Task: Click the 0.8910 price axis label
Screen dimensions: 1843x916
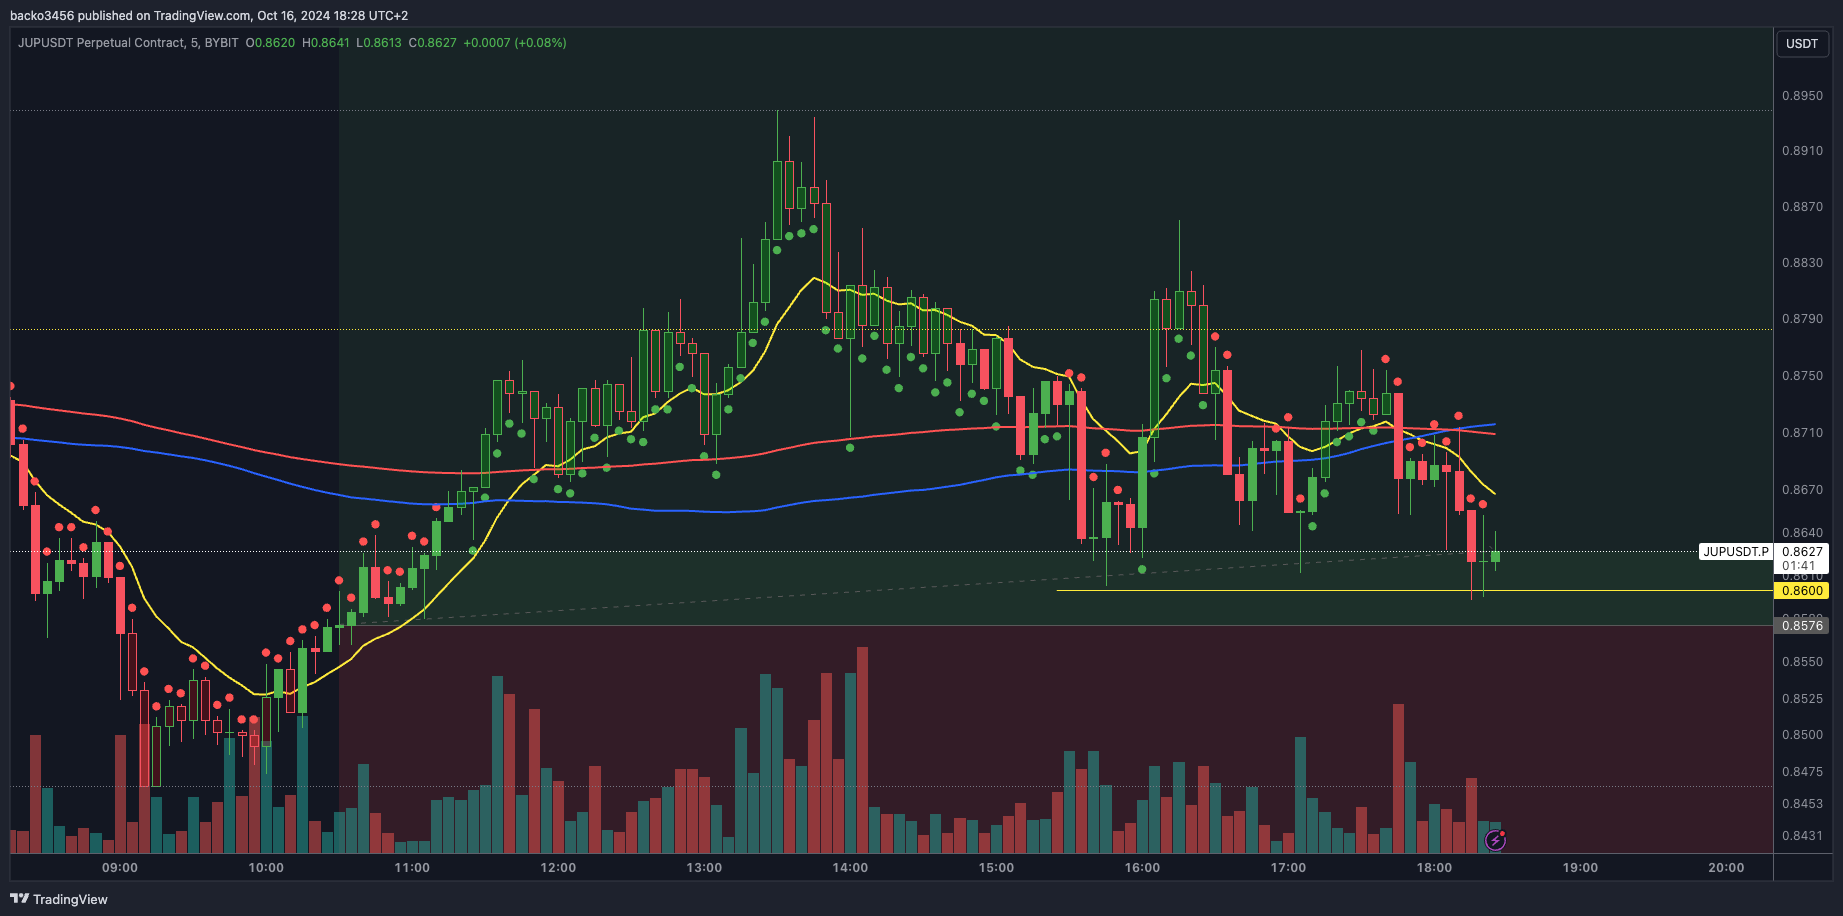Action: (1802, 151)
